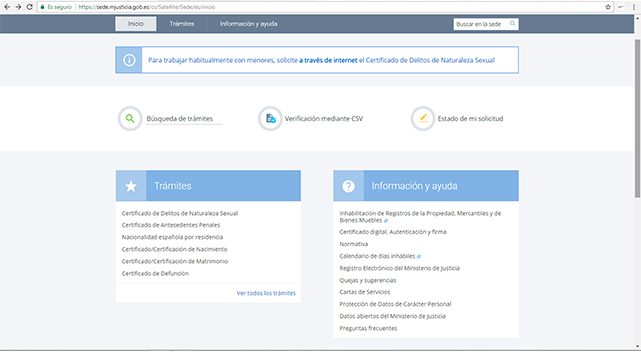Open Nacionalidad española por residencia
The width and height of the screenshot is (641, 363).
coord(172,237)
